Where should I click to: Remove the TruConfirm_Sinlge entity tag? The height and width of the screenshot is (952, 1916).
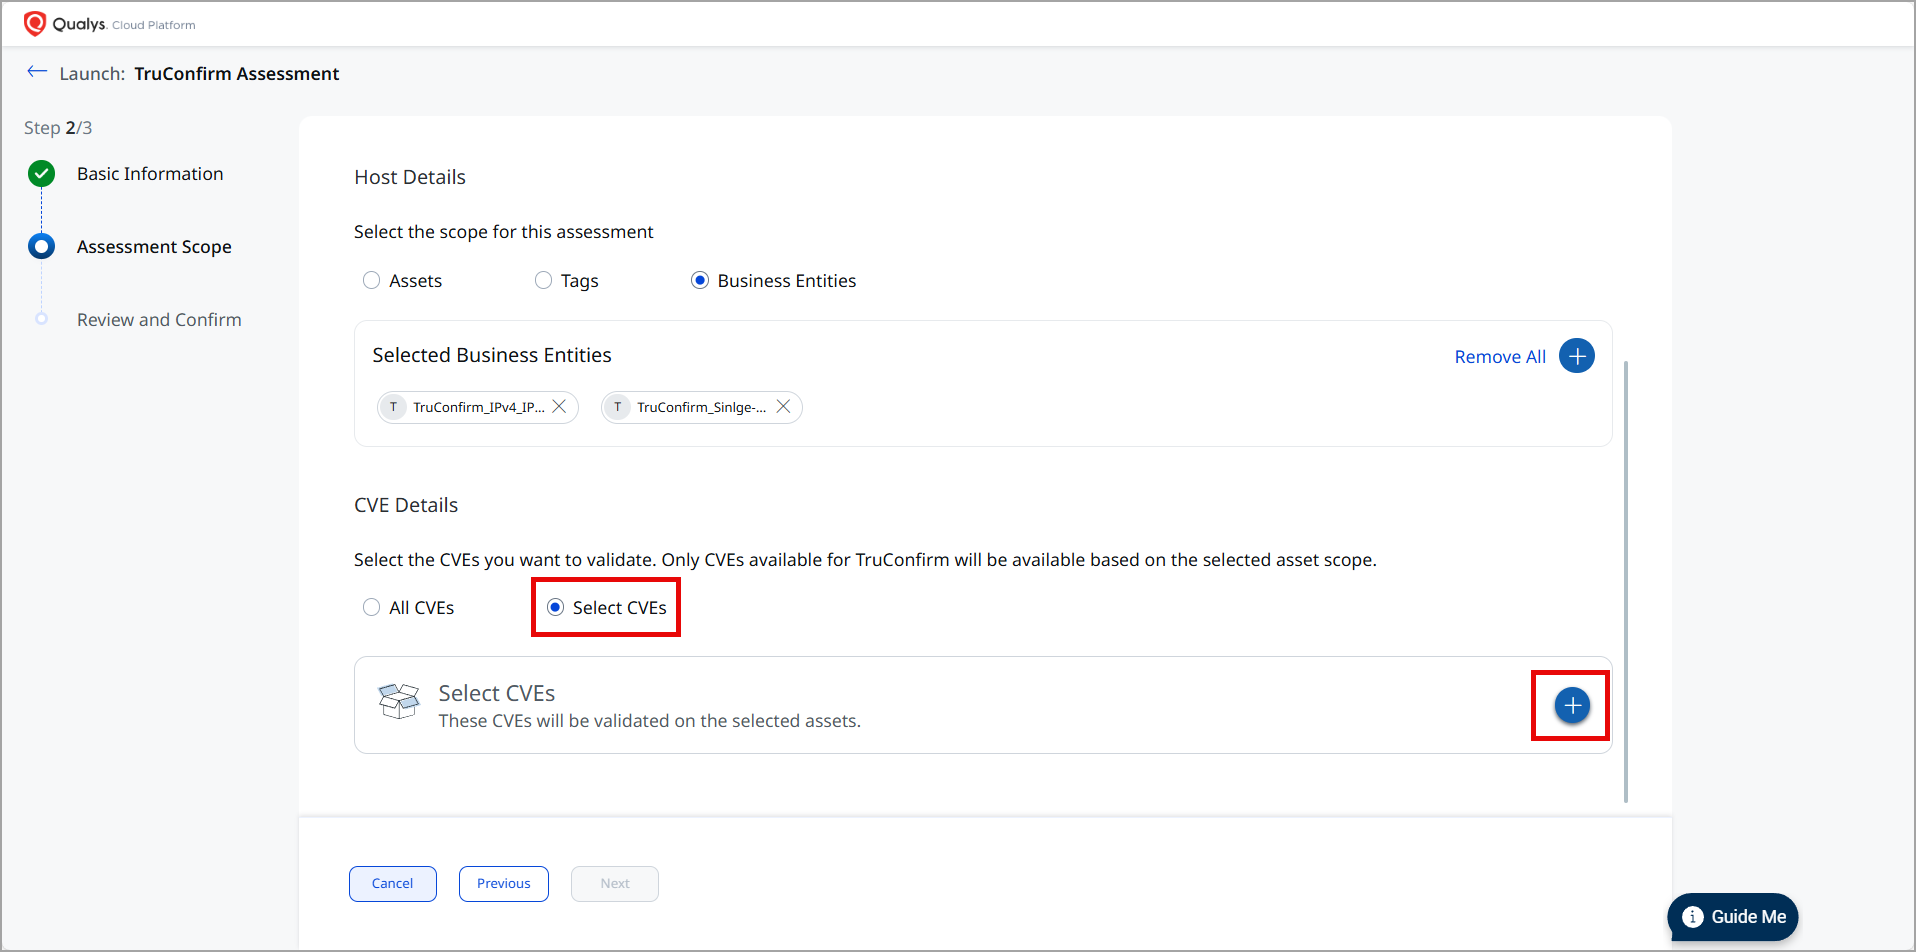[x=783, y=407]
